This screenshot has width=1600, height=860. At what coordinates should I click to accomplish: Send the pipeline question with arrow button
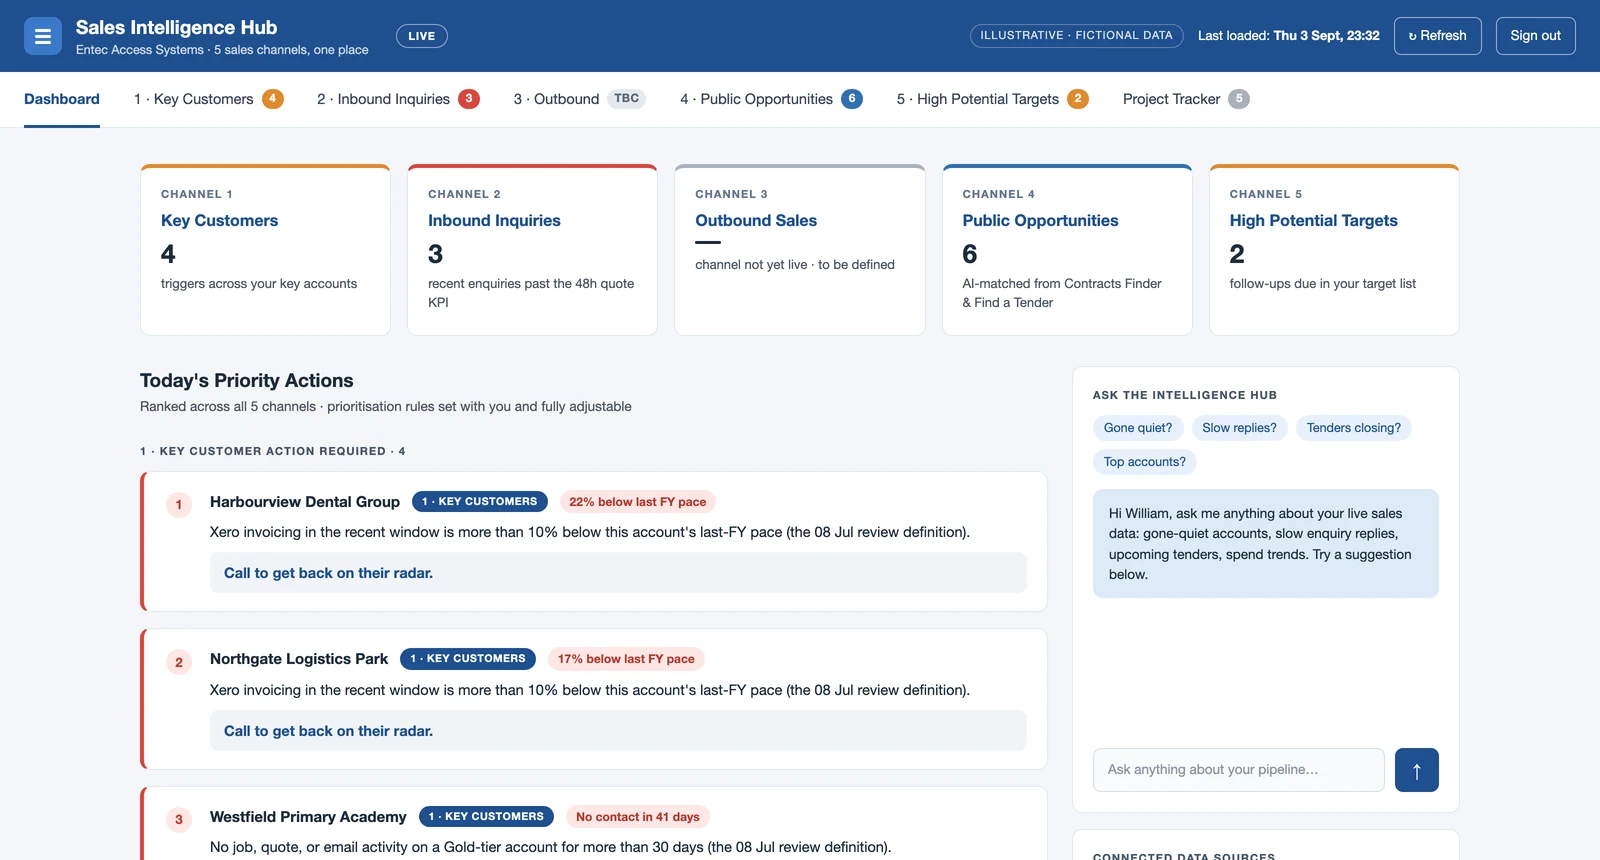1416,770
